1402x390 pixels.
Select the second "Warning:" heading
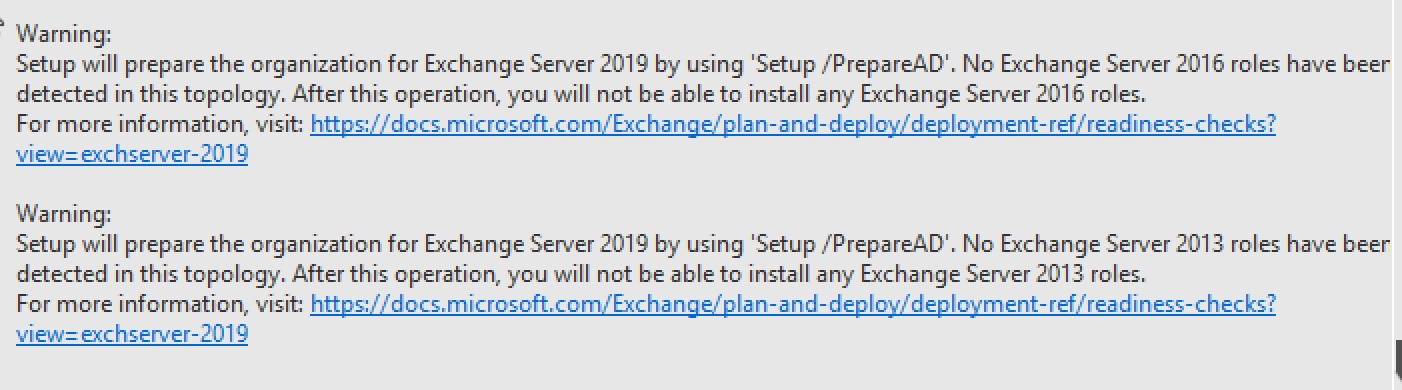(63, 214)
